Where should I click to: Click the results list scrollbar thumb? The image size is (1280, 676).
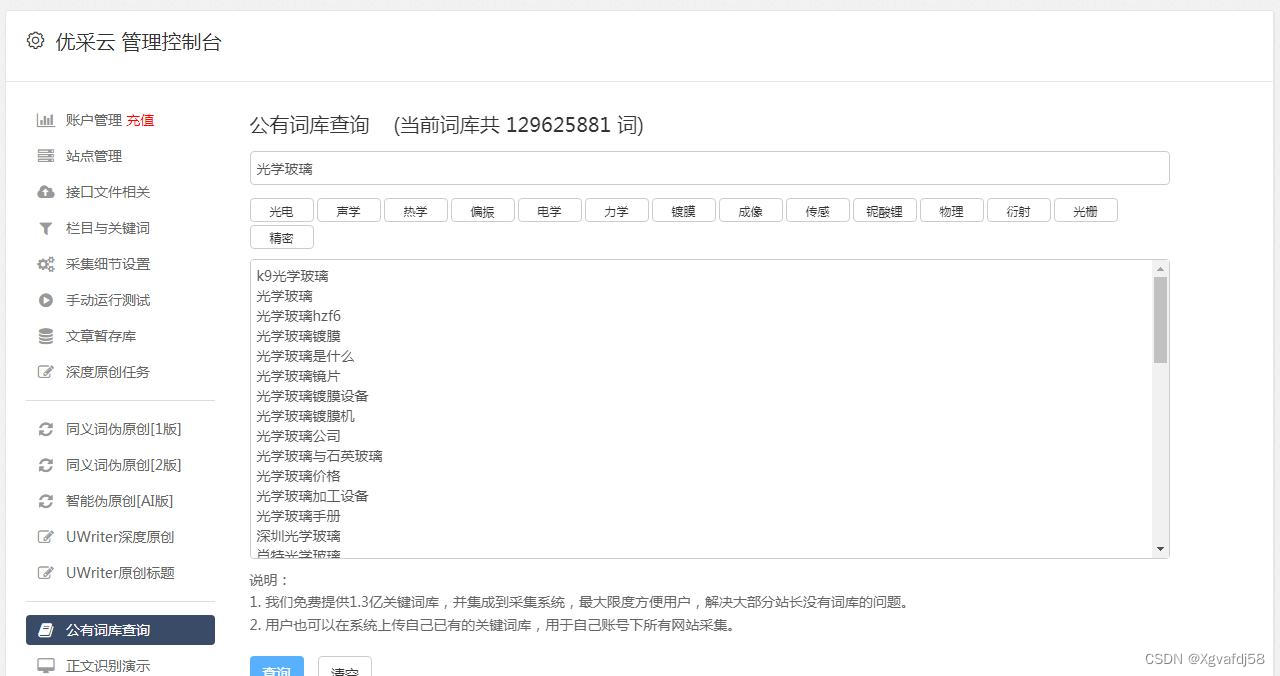click(x=1160, y=320)
